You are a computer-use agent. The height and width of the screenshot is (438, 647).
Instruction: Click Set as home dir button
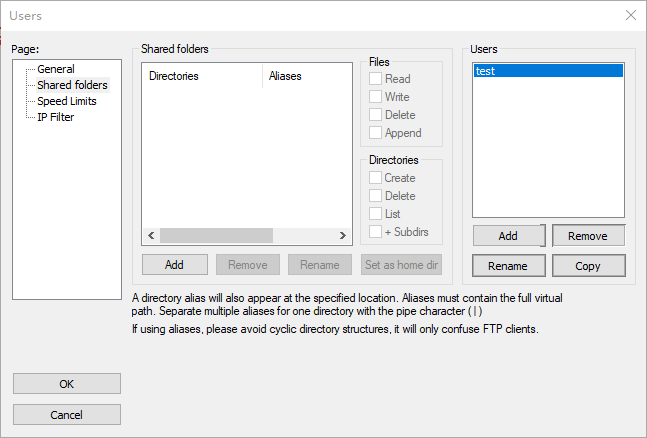tap(401, 265)
